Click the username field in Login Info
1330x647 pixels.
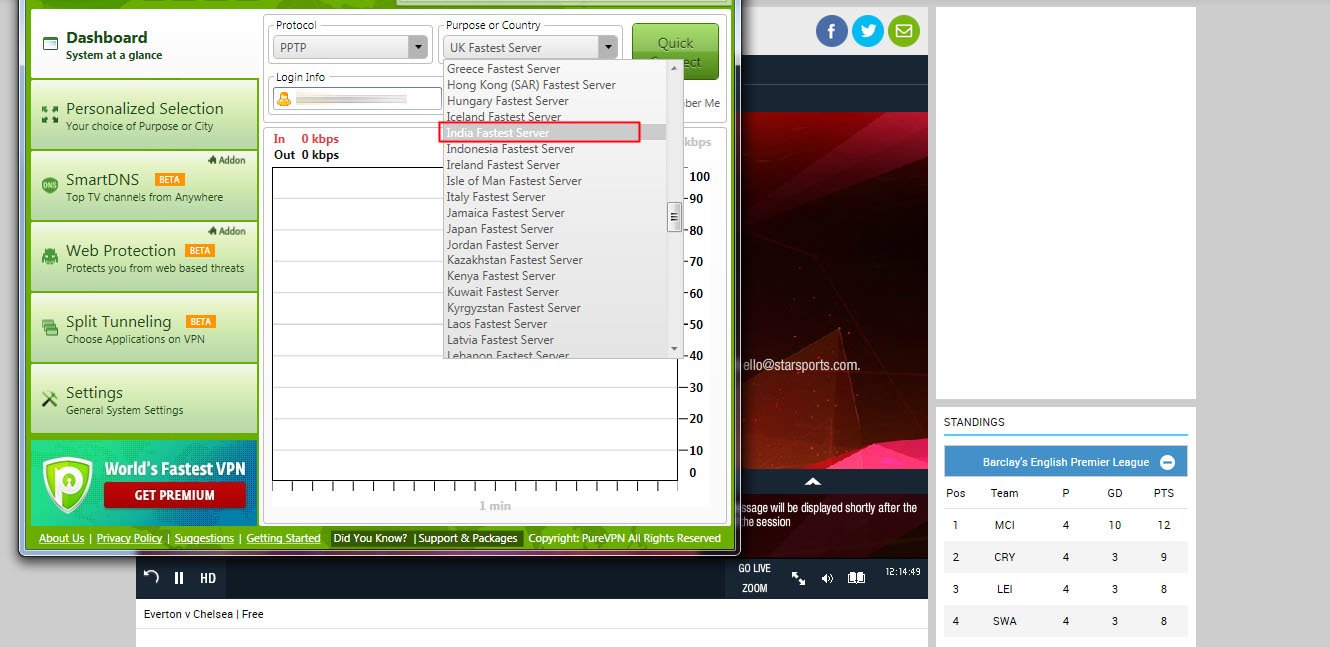point(357,98)
